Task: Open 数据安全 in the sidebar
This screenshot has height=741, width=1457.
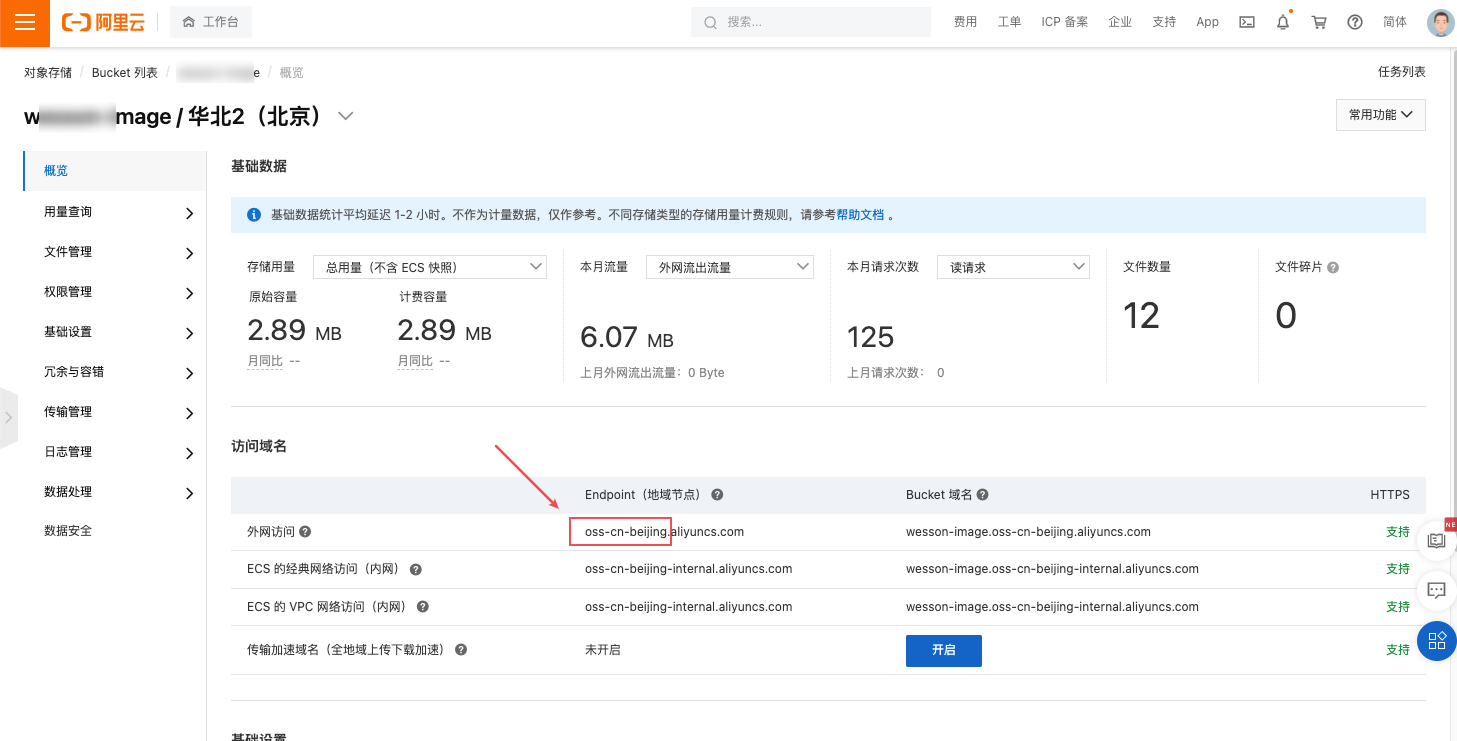Action: pyautogui.click(x=68, y=531)
